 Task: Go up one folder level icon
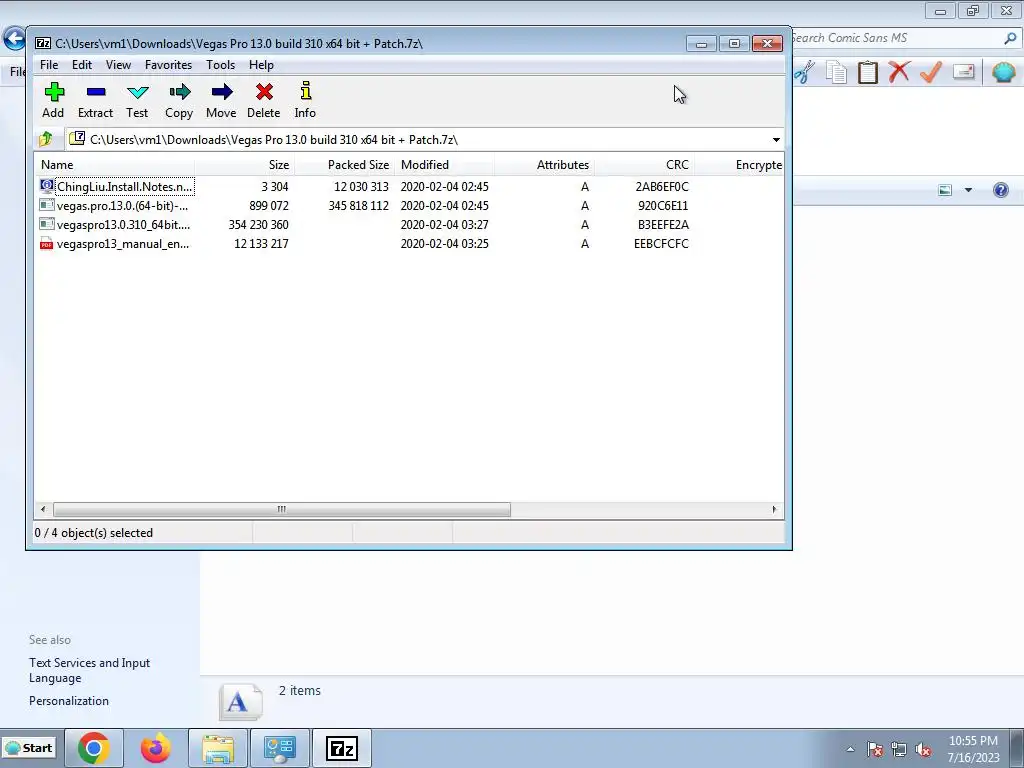pyautogui.click(x=46, y=139)
